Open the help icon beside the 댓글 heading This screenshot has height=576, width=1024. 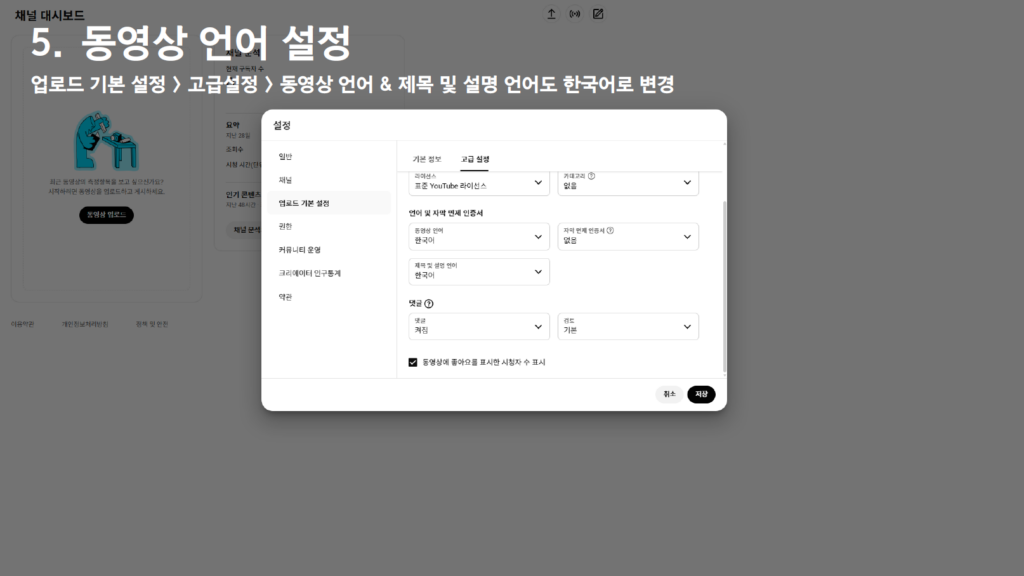pyautogui.click(x=429, y=304)
